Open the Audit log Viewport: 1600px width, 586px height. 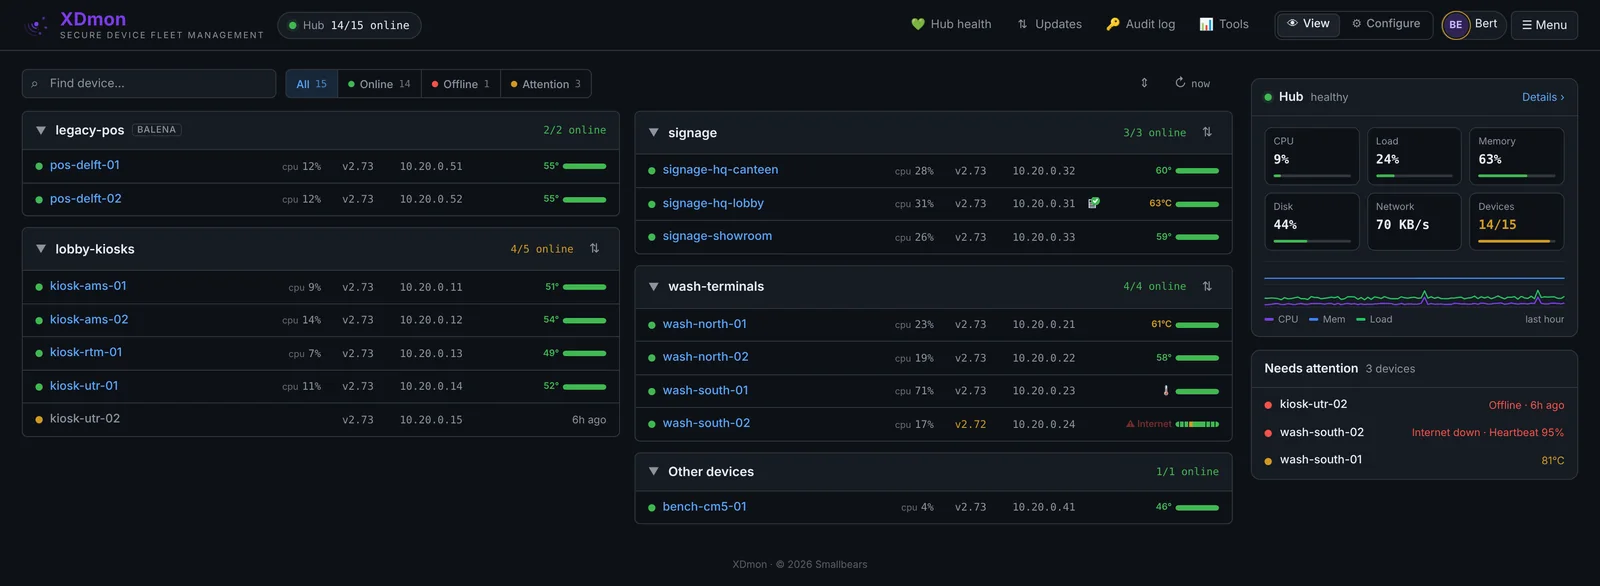point(1140,24)
